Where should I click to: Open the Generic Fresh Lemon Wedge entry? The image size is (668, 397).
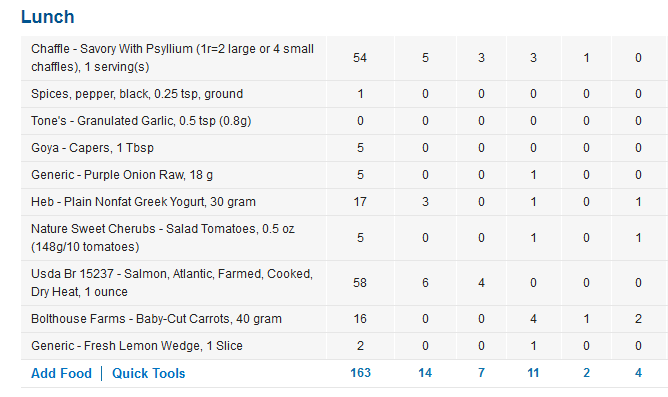tap(137, 345)
